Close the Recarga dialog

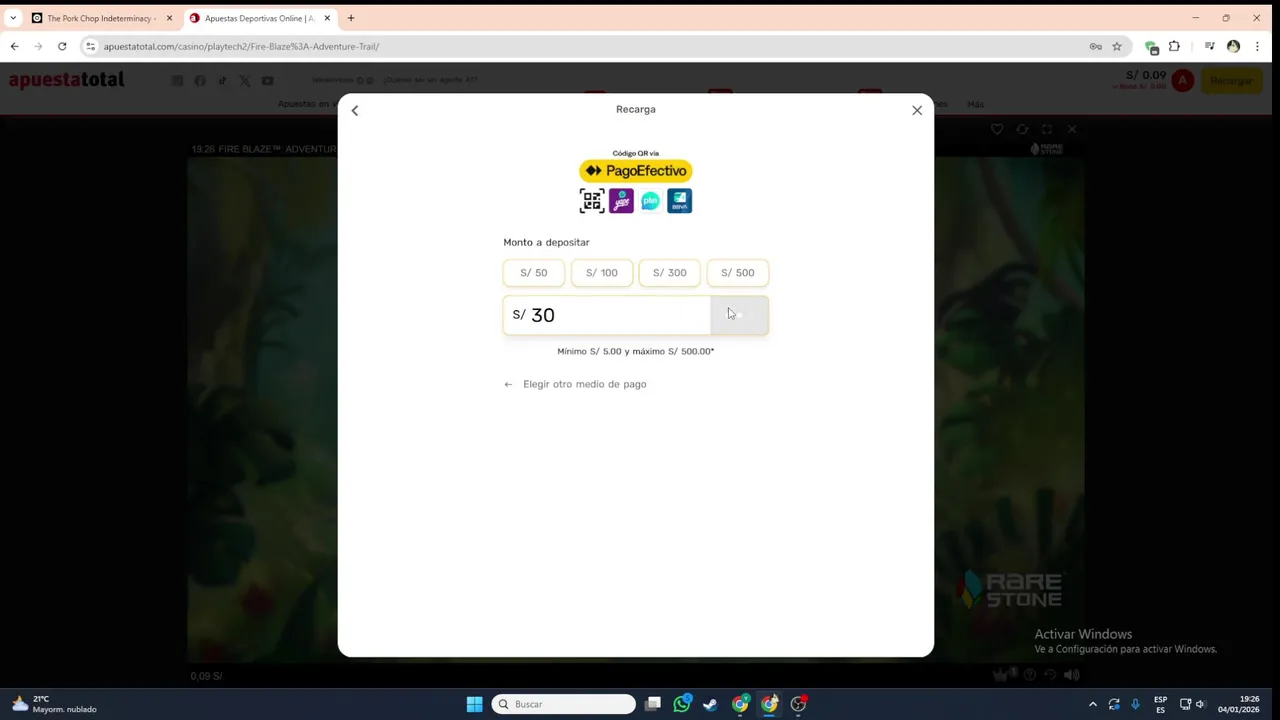pyautogui.click(x=917, y=110)
